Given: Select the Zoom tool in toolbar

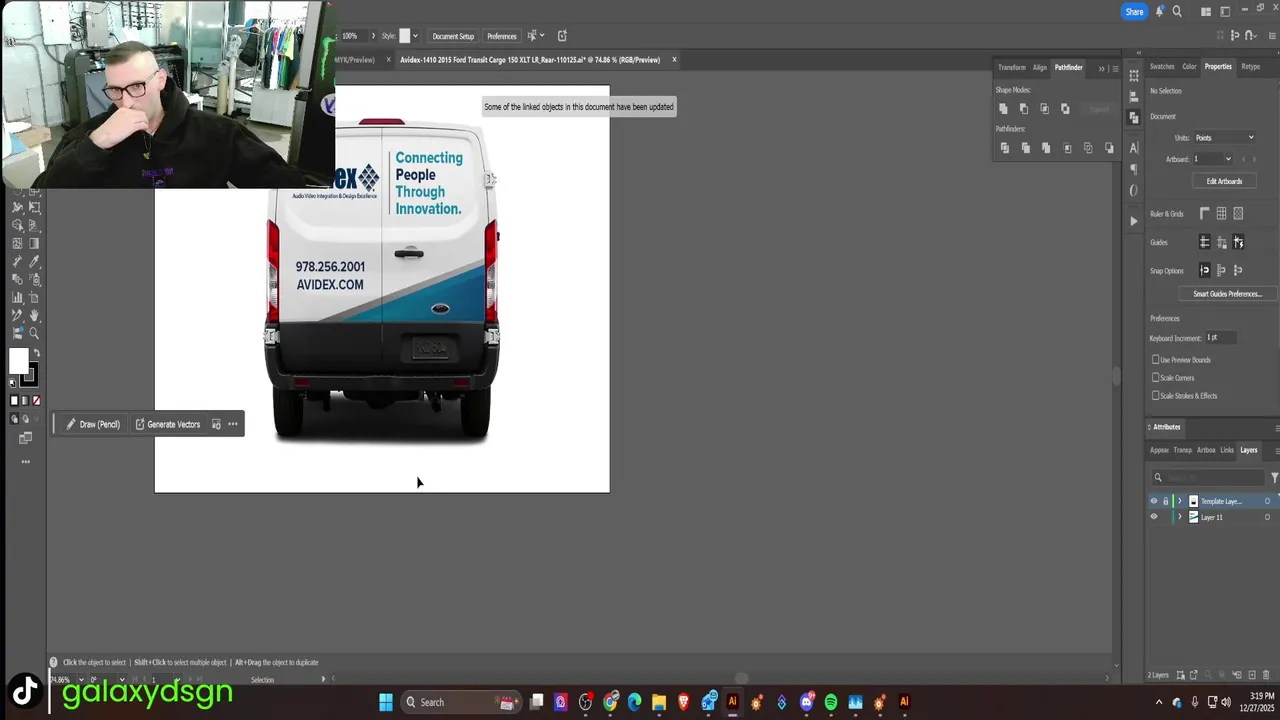Looking at the screenshot, I should [35, 333].
